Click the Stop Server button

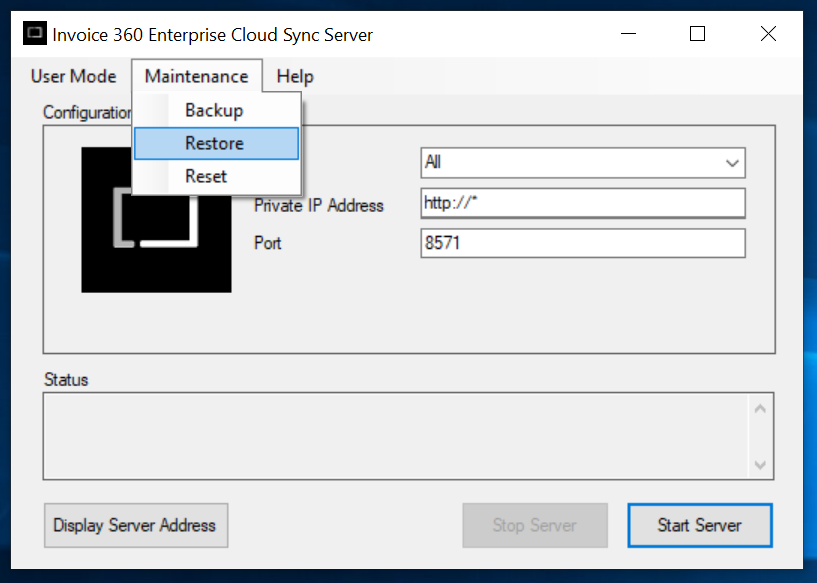535,525
